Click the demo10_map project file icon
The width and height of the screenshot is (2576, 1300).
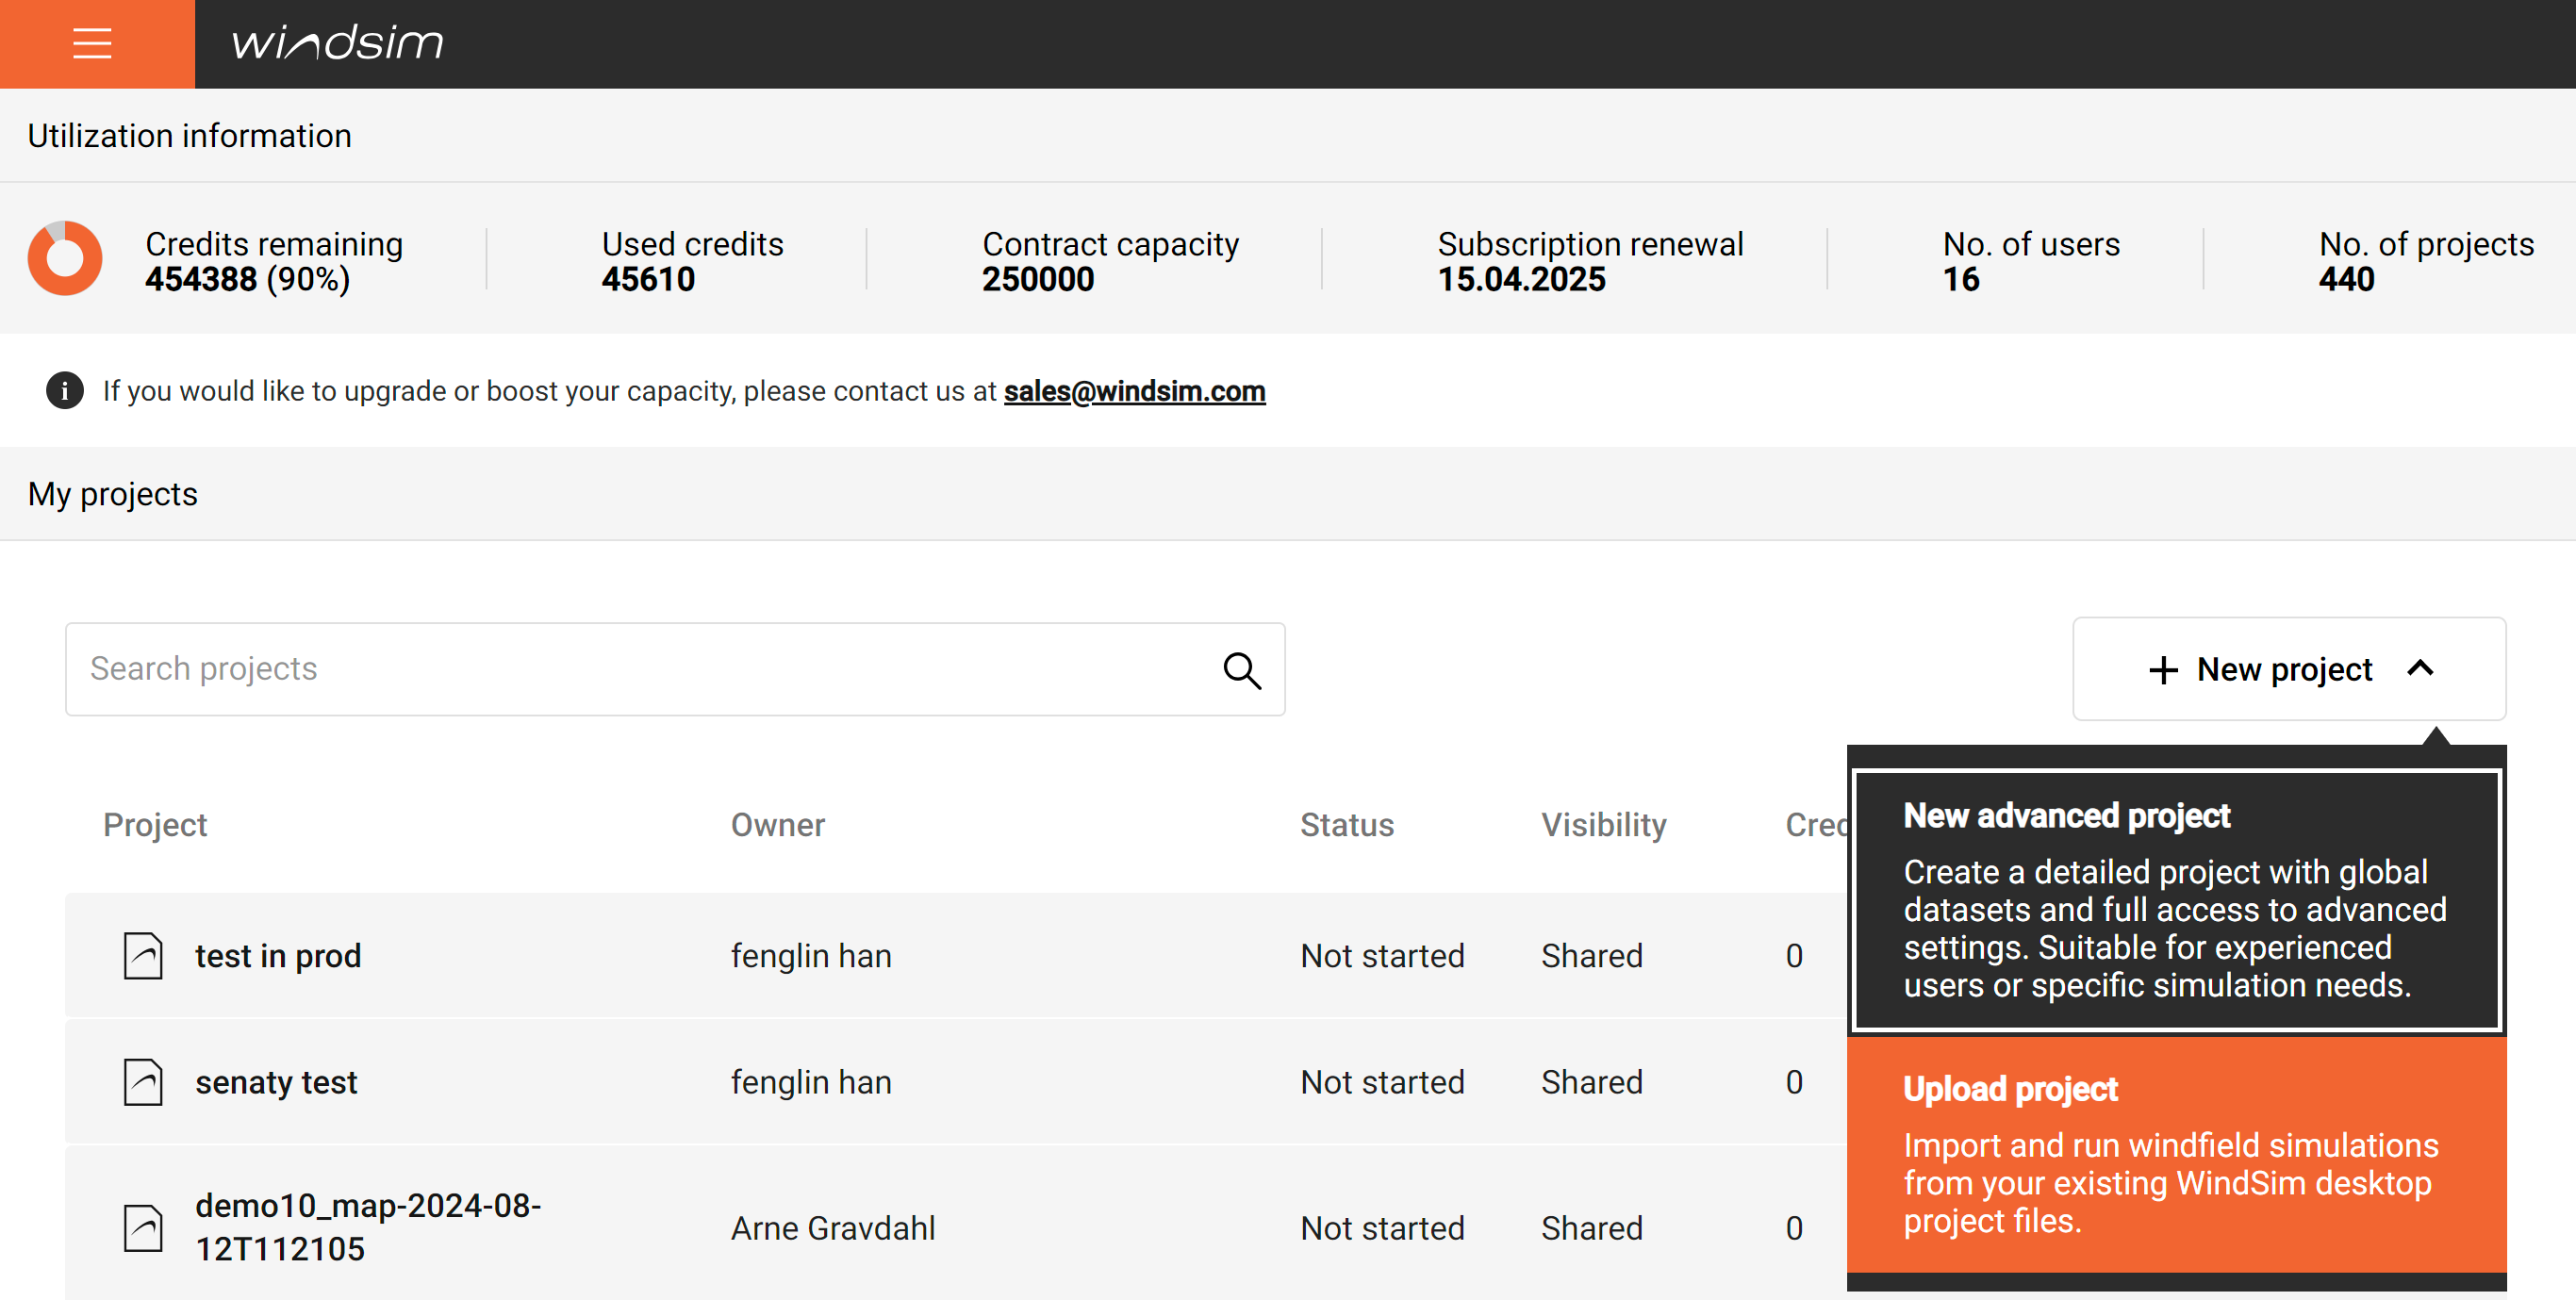click(x=143, y=1228)
